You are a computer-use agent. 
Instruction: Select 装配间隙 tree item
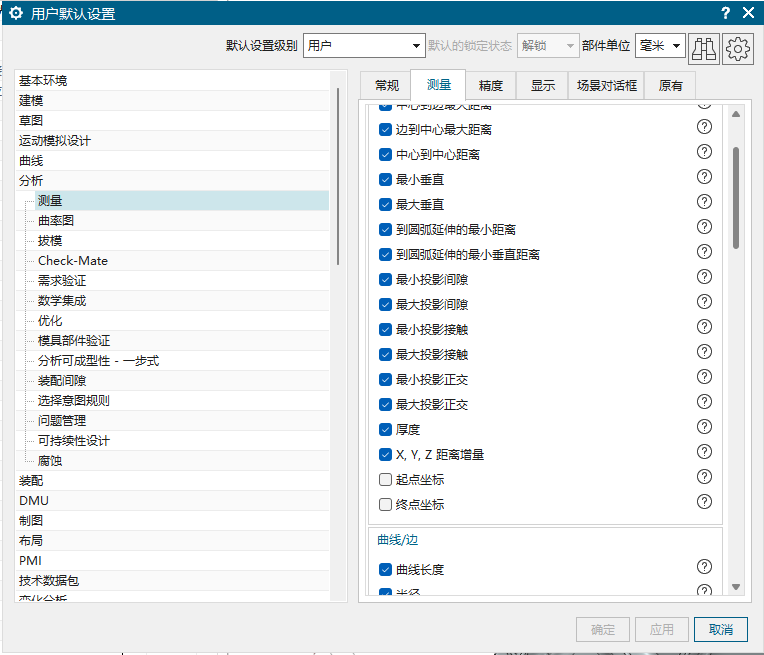click(182, 381)
